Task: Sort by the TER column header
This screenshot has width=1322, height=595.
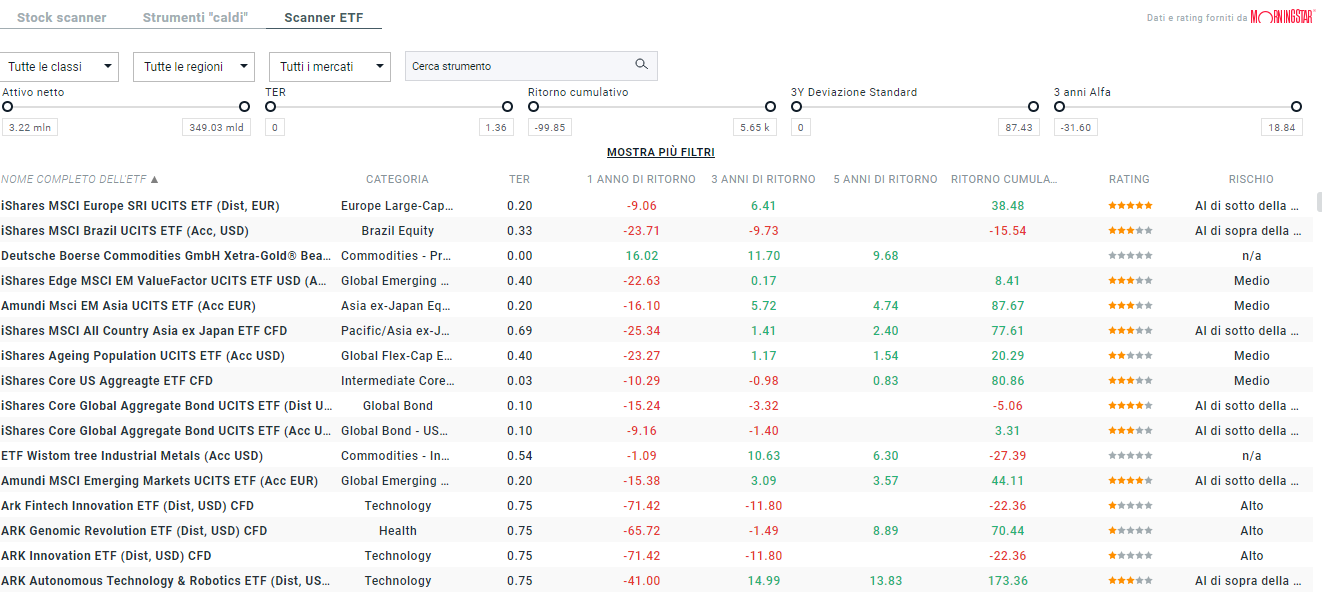Action: point(519,178)
